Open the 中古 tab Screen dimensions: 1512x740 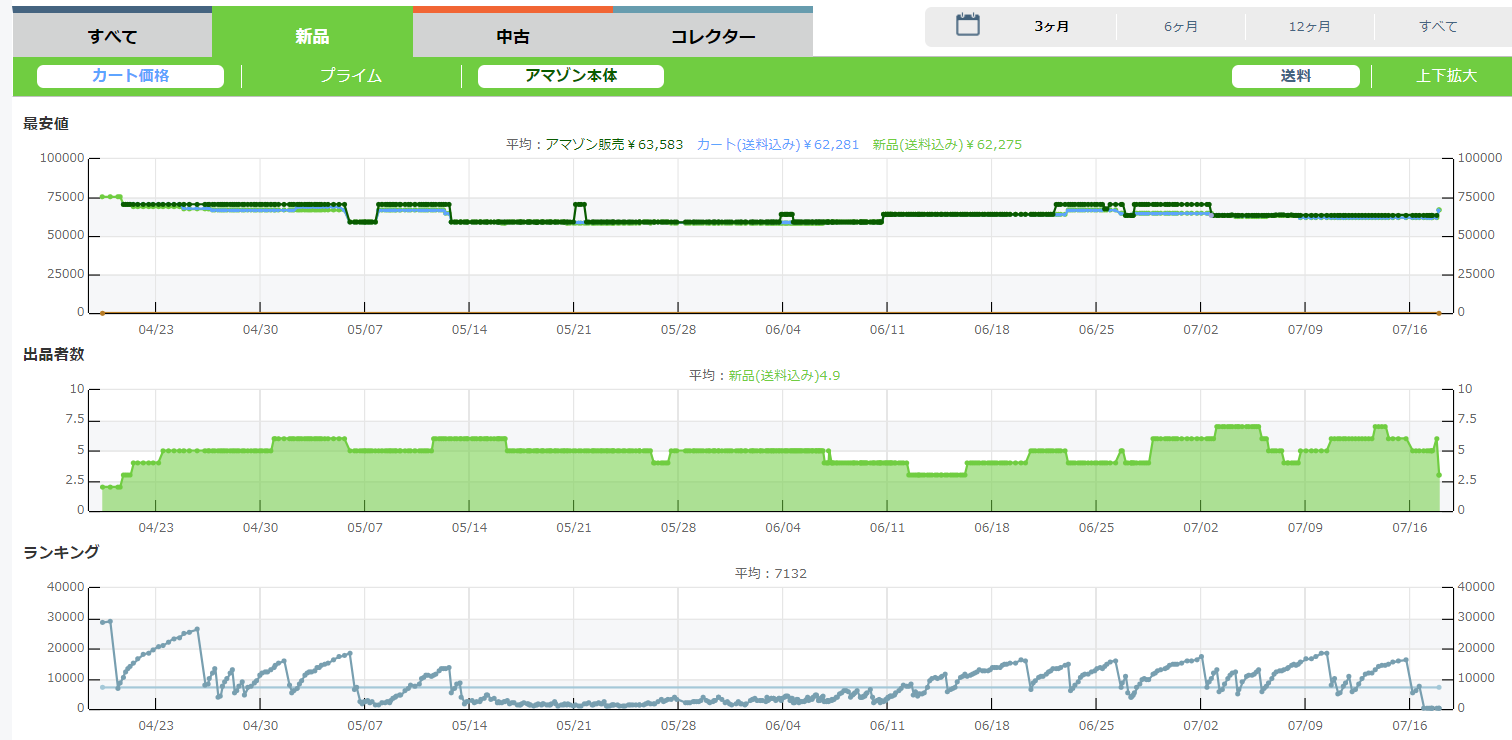(x=513, y=37)
